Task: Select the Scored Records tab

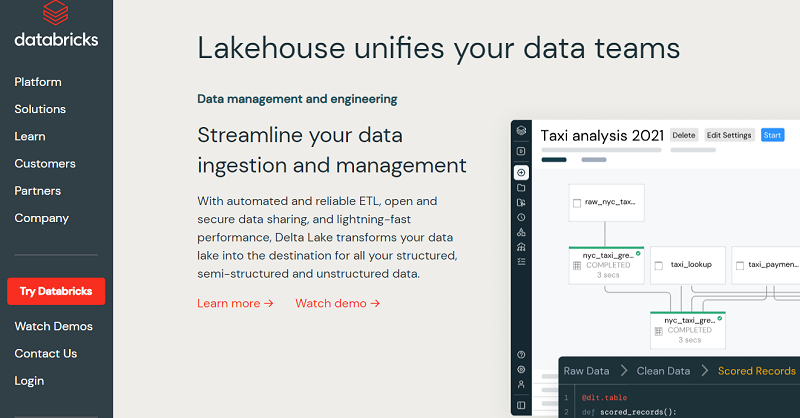Action: 757,371
